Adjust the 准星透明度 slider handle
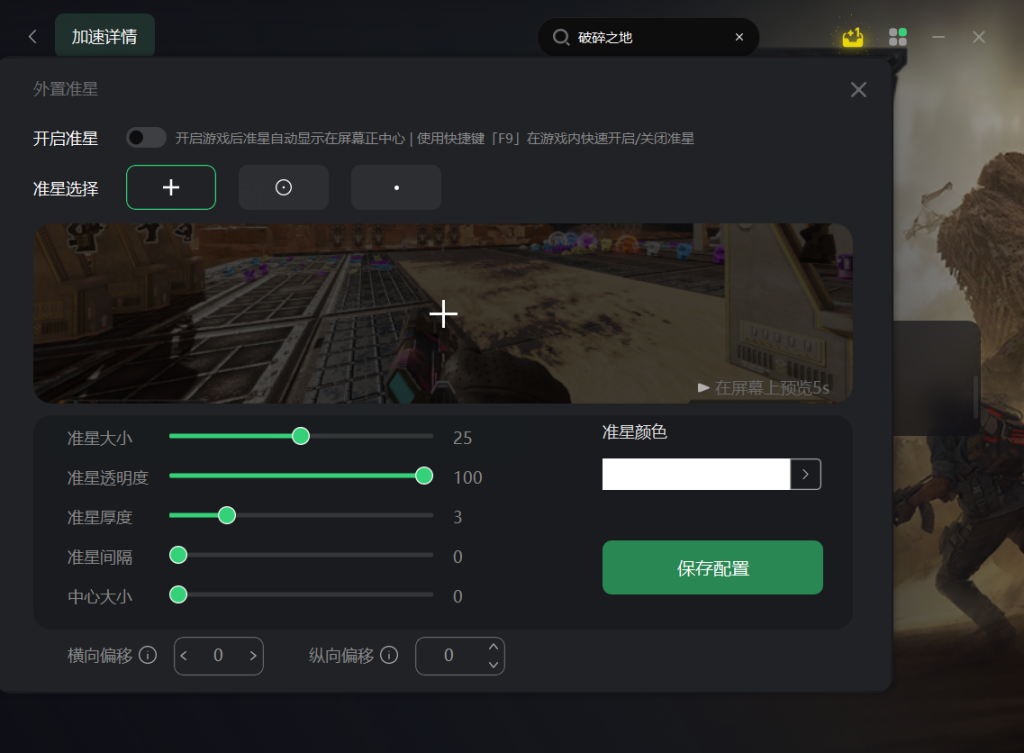 coord(424,476)
